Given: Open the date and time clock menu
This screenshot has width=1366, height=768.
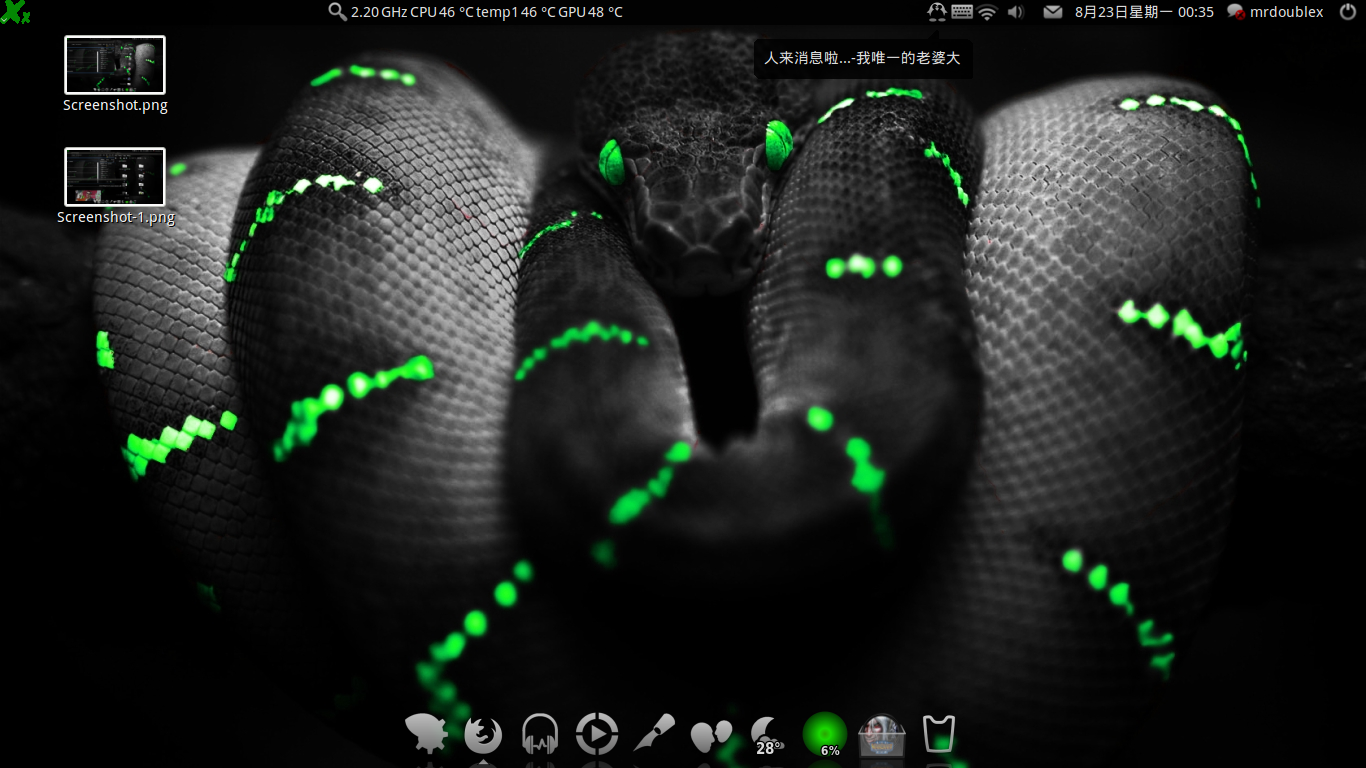Looking at the screenshot, I should (x=1144, y=12).
